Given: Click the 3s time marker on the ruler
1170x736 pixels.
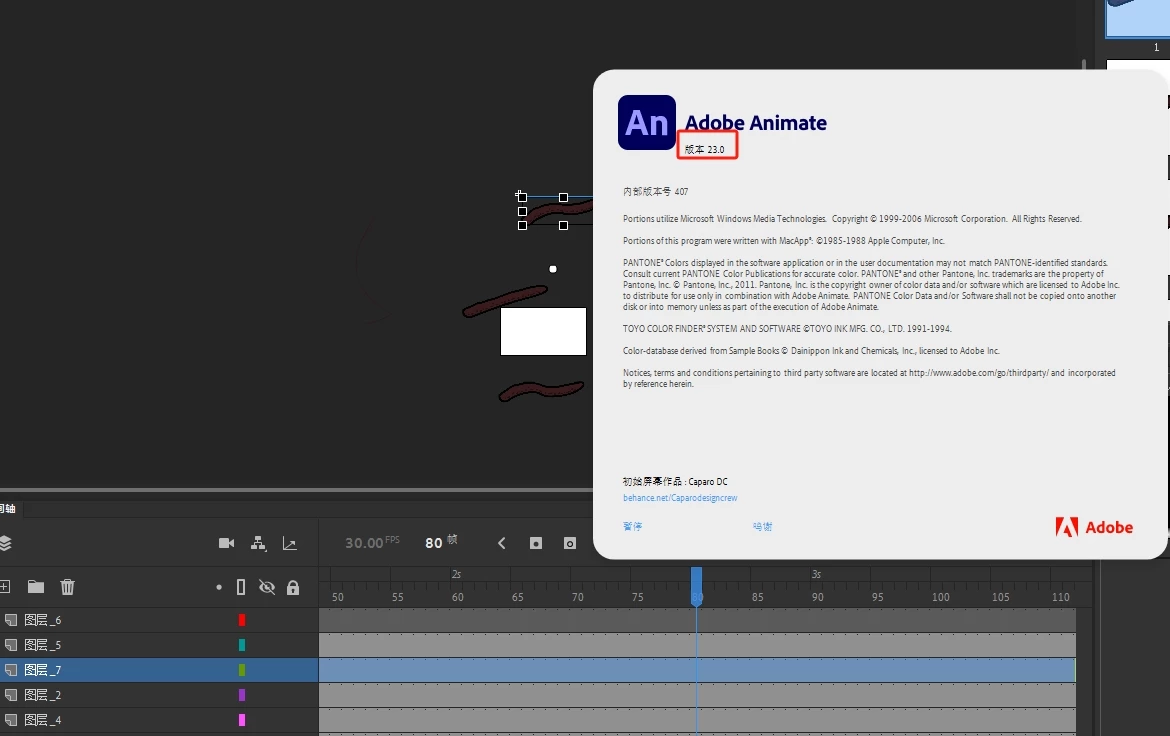Looking at the screenshot, I should (x=816, y=574).
